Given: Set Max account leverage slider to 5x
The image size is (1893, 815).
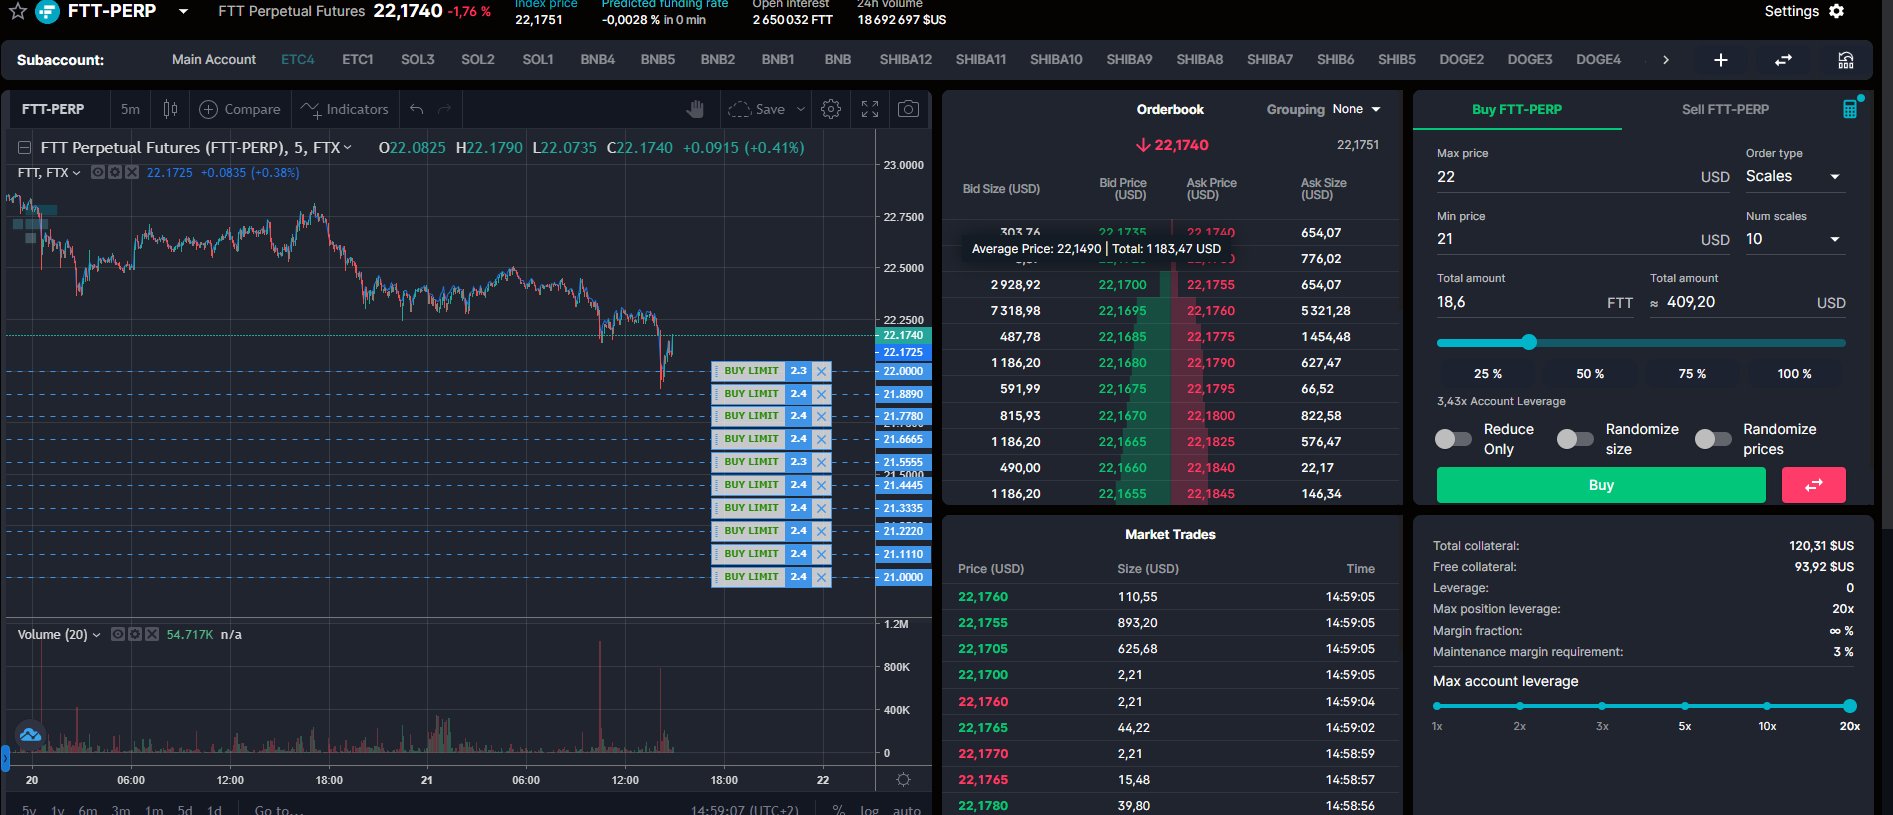Looking at the screenshot, I should click(1685, 706).
